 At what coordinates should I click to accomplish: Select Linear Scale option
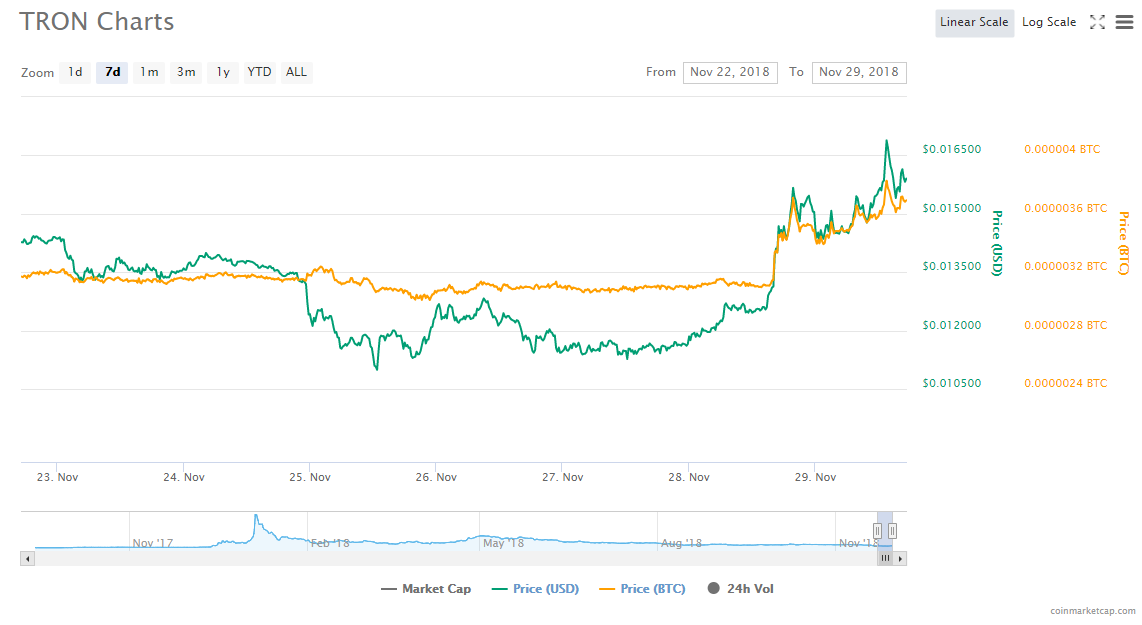[x=974, y=23]
